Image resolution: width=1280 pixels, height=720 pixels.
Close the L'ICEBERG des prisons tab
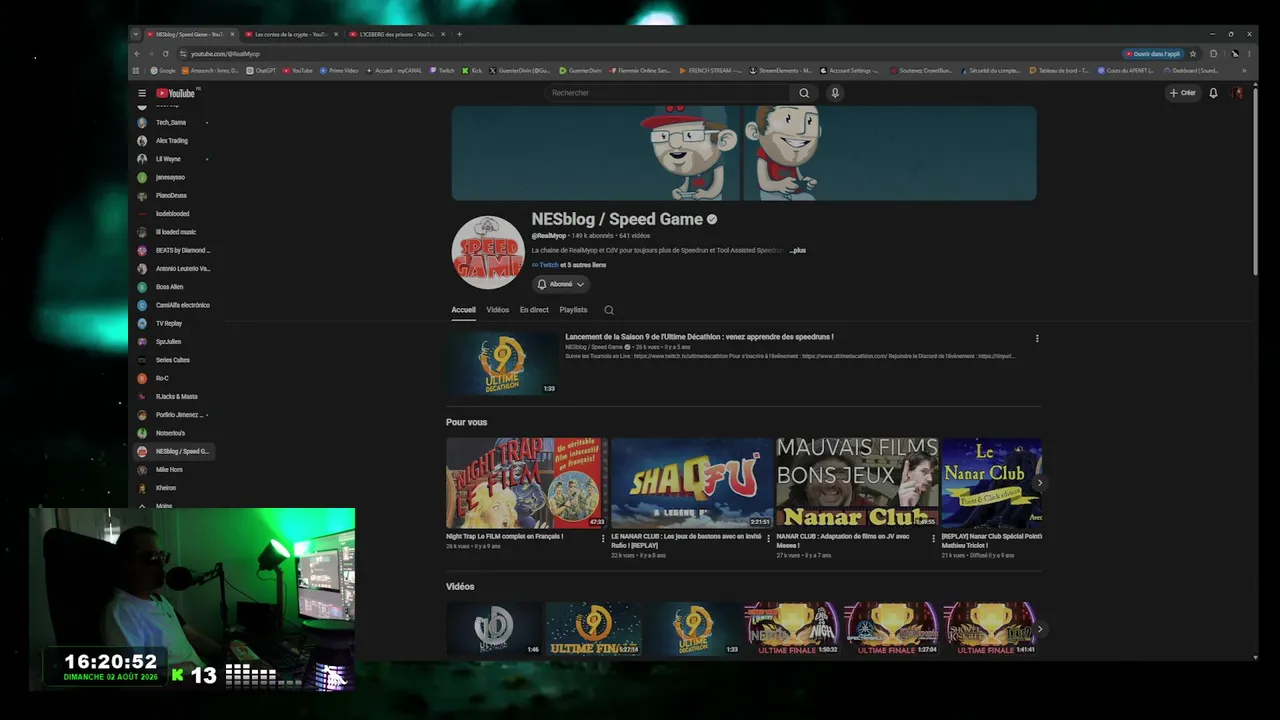click(x=443, y=34)
